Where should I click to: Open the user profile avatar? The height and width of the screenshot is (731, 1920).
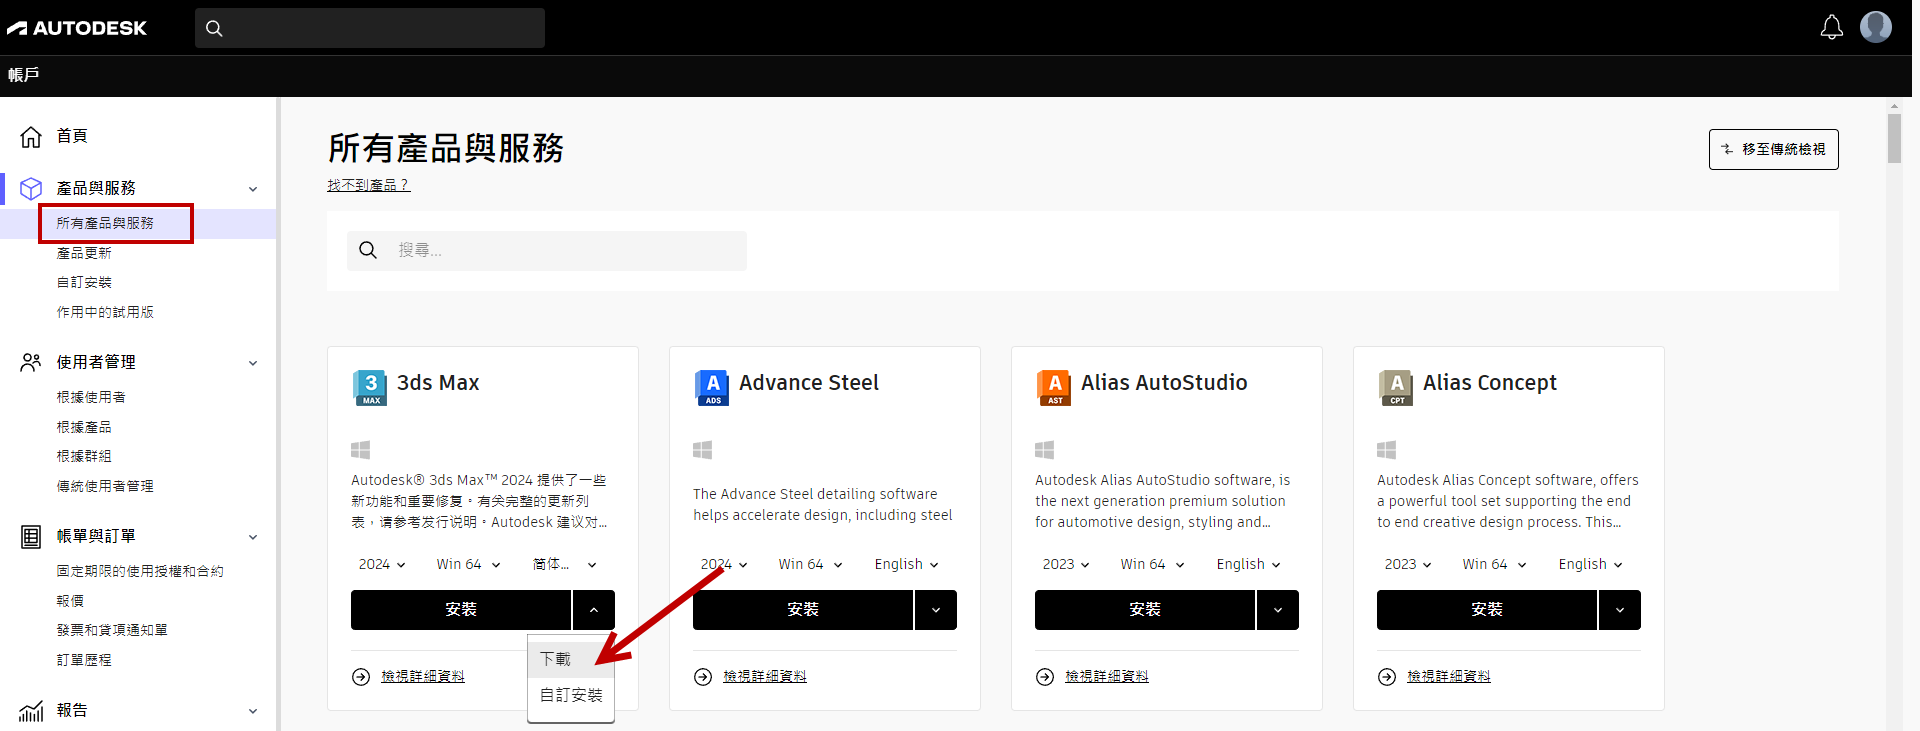point(1875,27)
